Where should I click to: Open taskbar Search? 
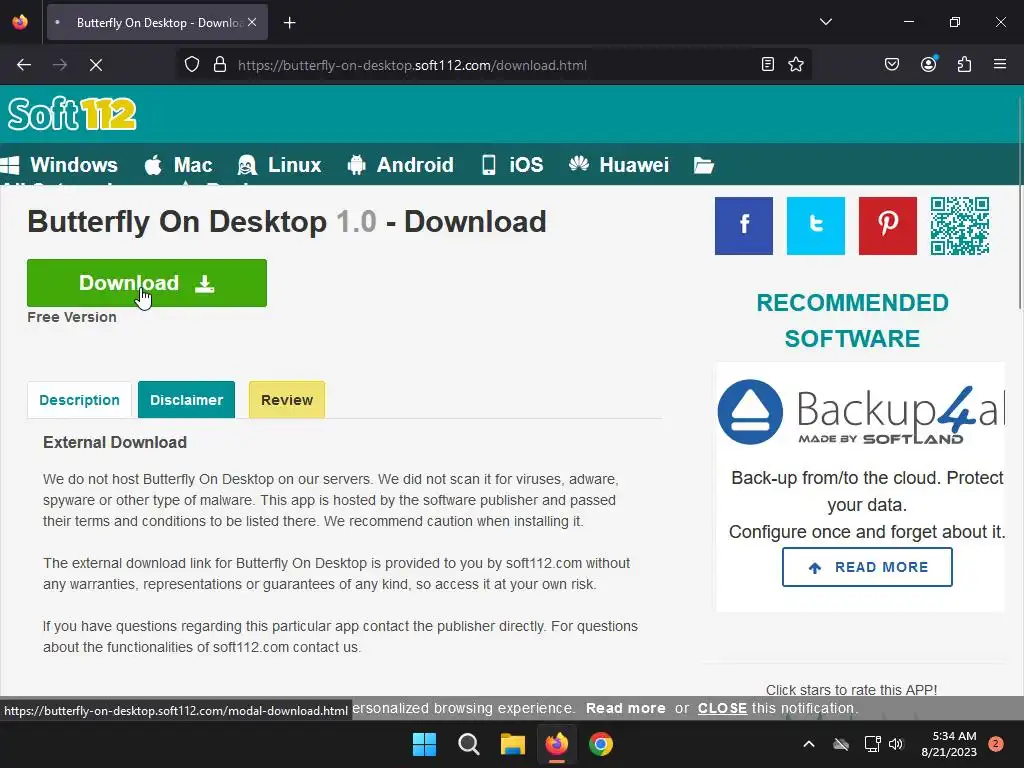click(468, 744)
